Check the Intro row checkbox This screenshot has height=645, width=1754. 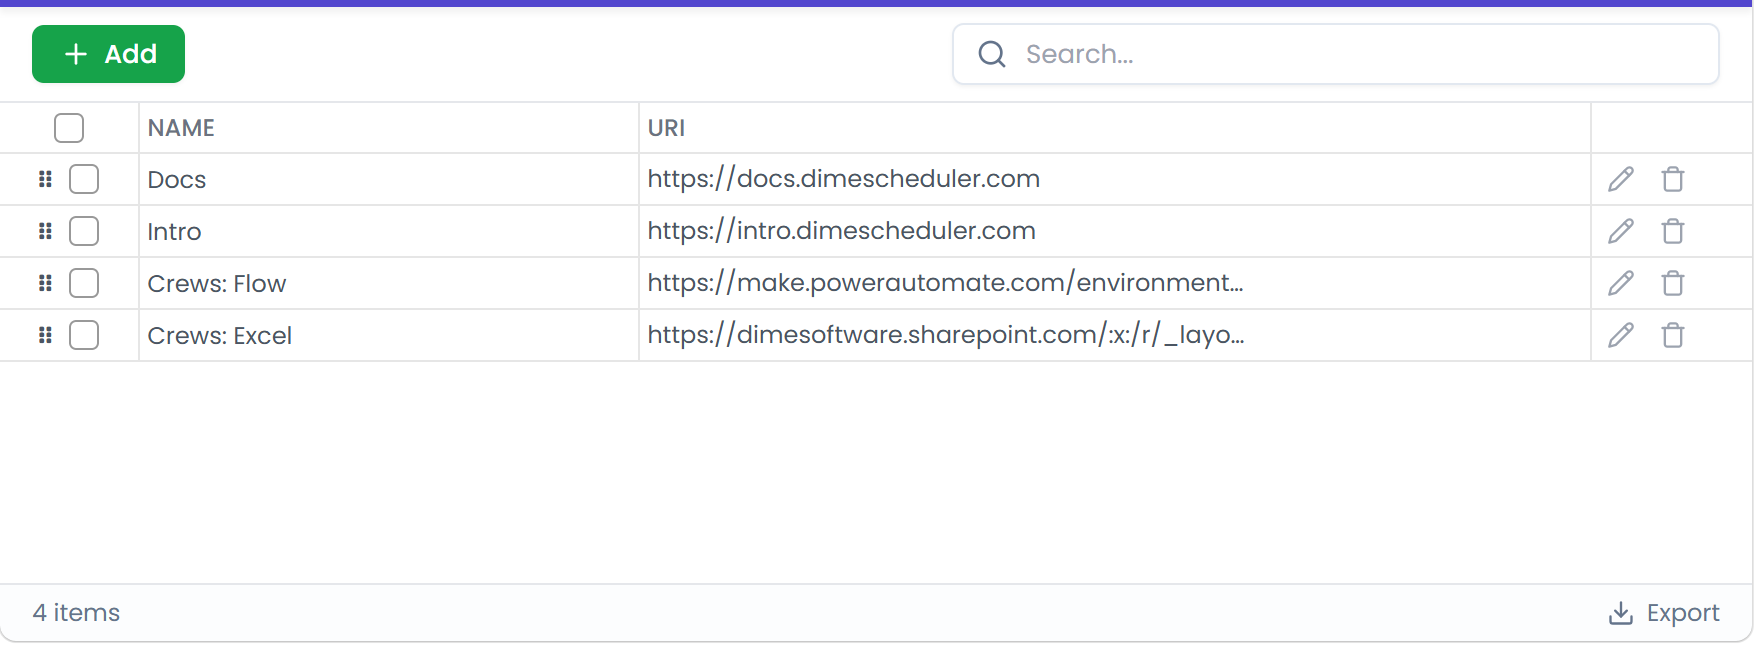(x=84, y=231)
